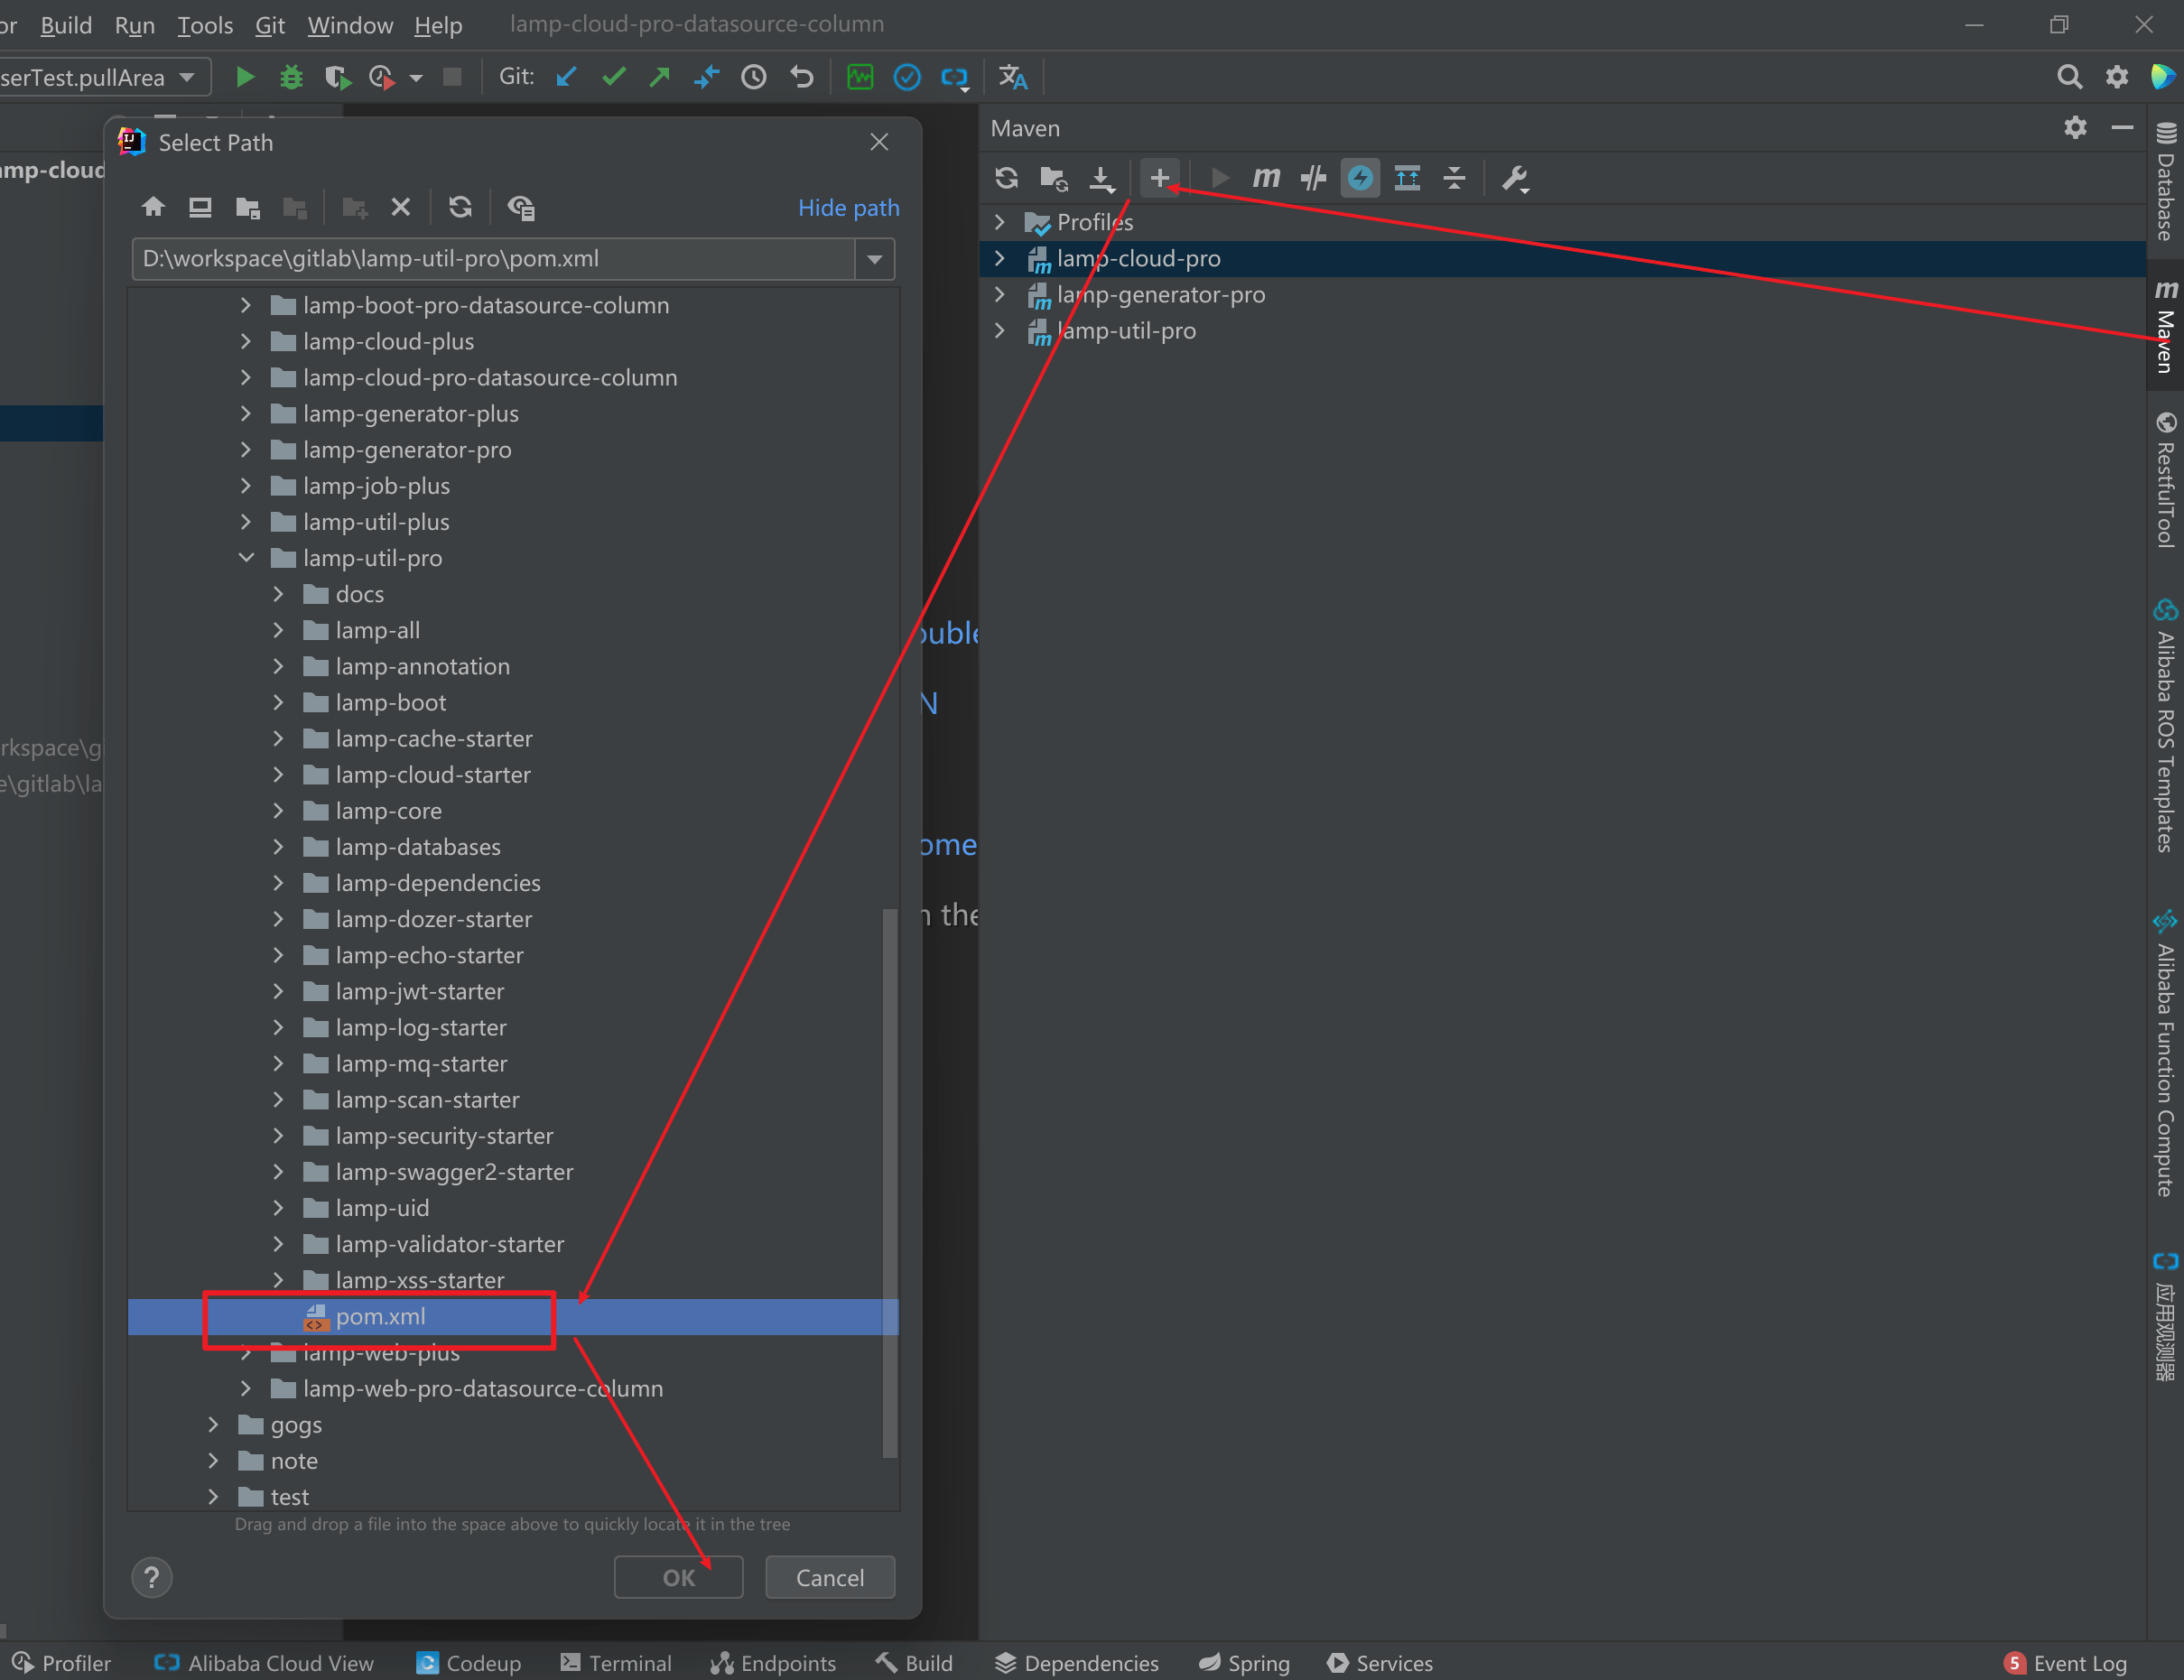This screenshot has height=1680, width=2184.
Task: Toggle Skip Tests Mode in Maven toolbar
Action: [1360, 179]
